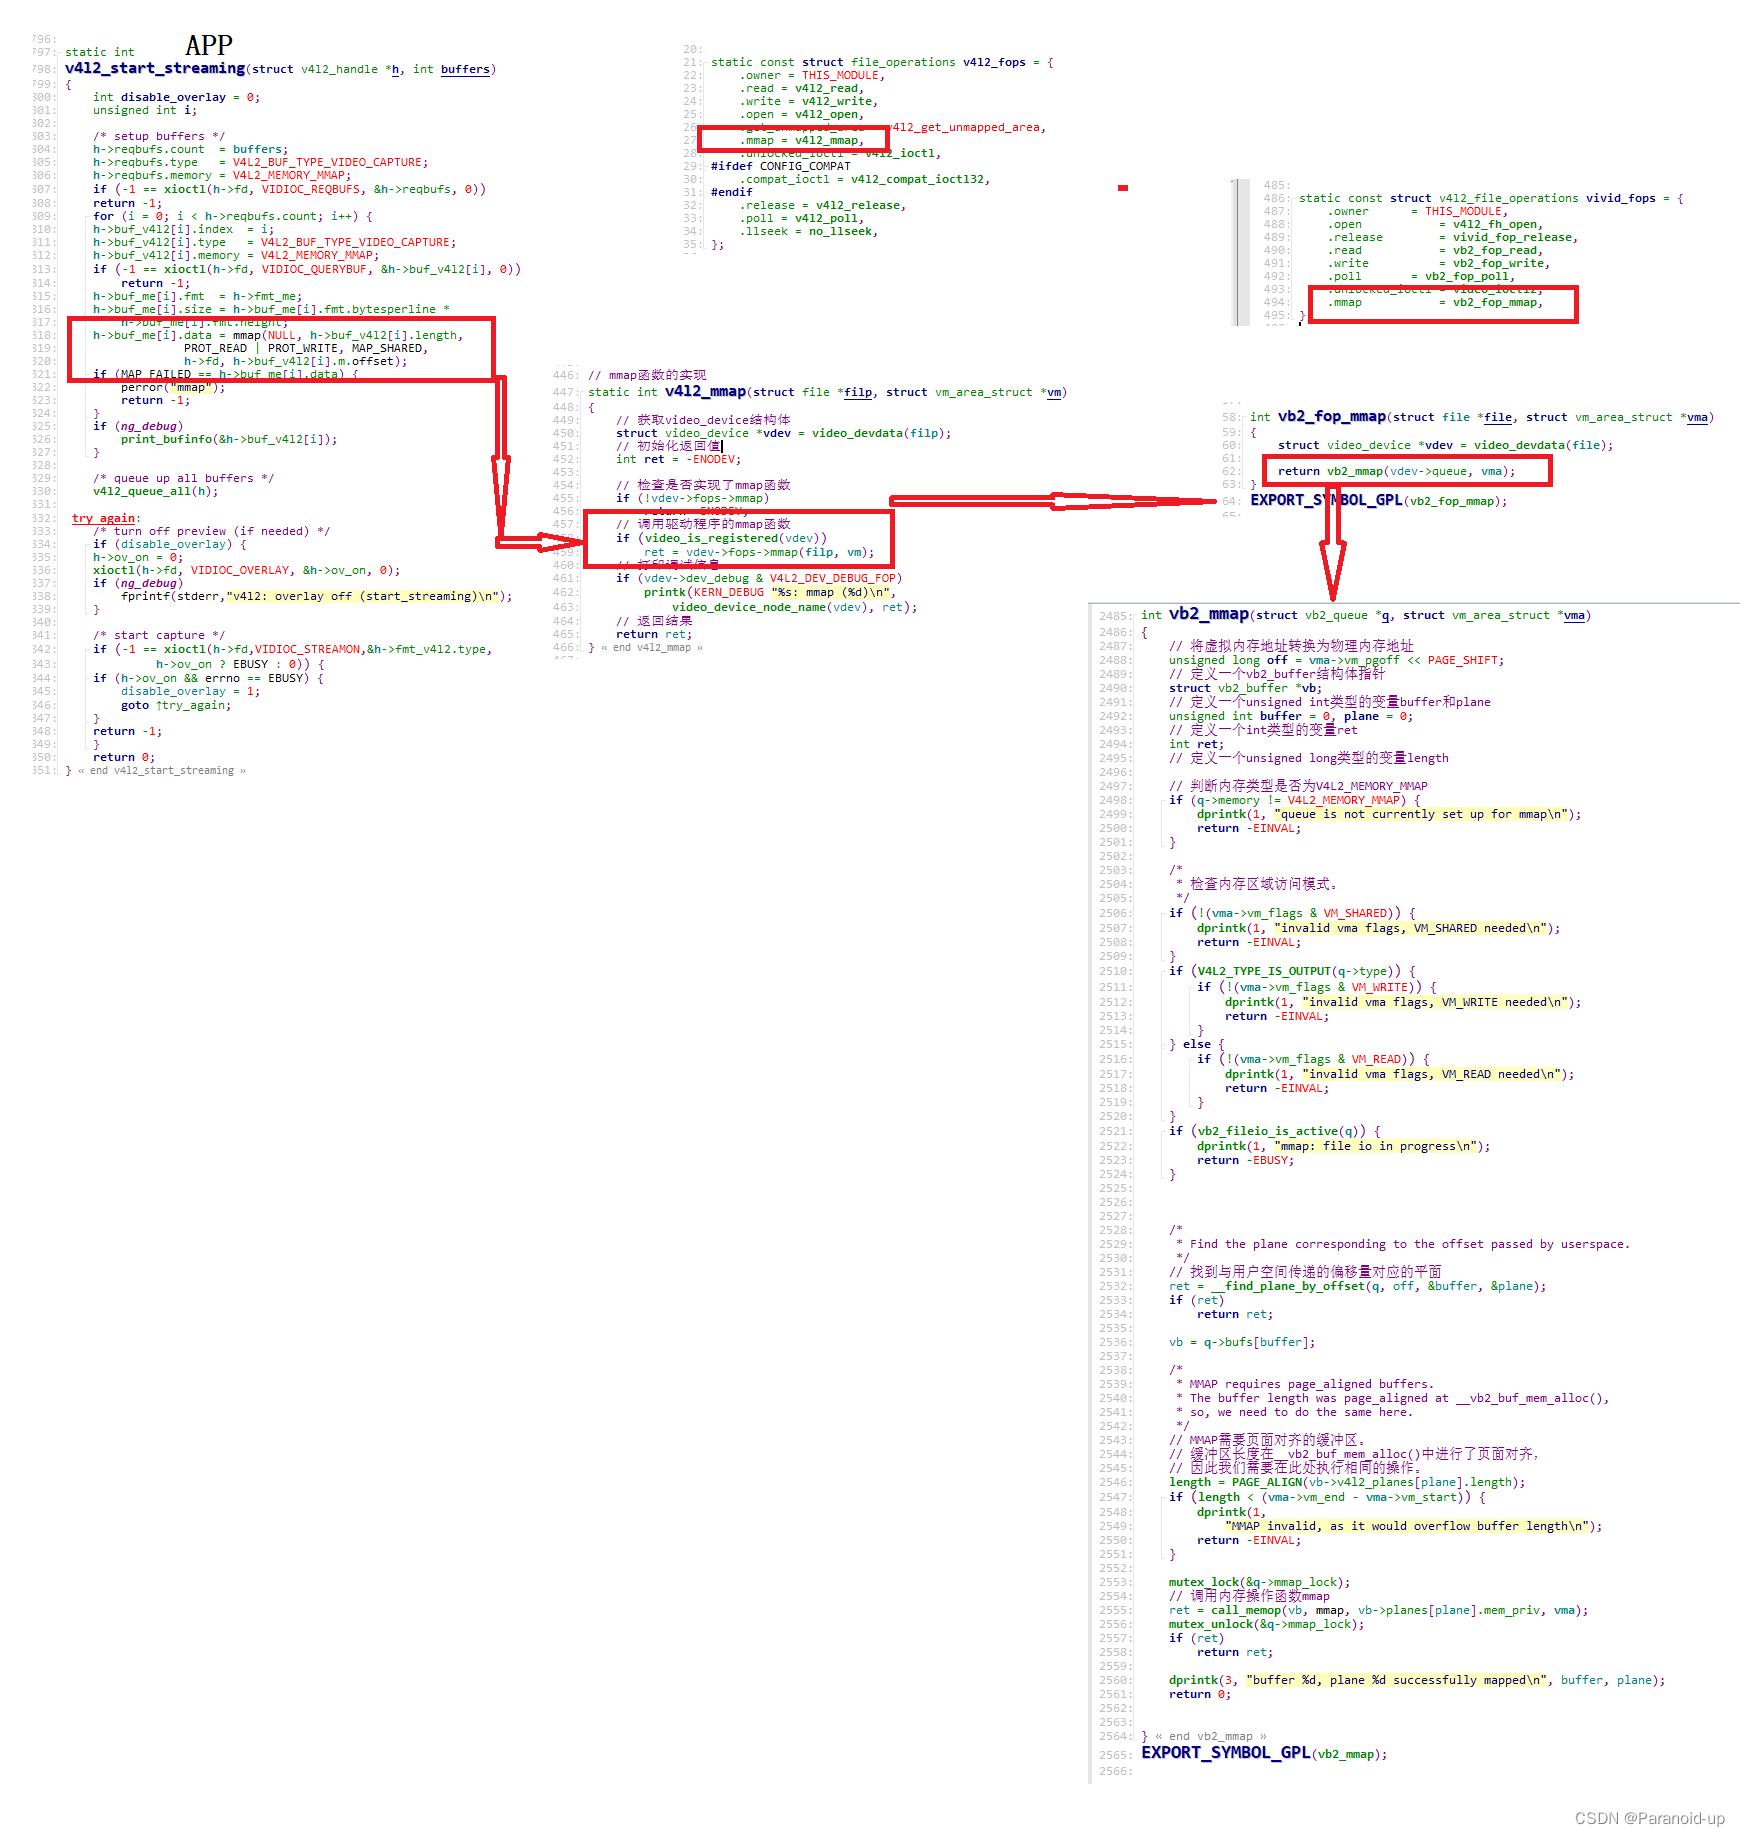Screen dimensions: 1740x1836
Task: Click the "// mmap函数的实现" comment
Action: coord(647,375)
